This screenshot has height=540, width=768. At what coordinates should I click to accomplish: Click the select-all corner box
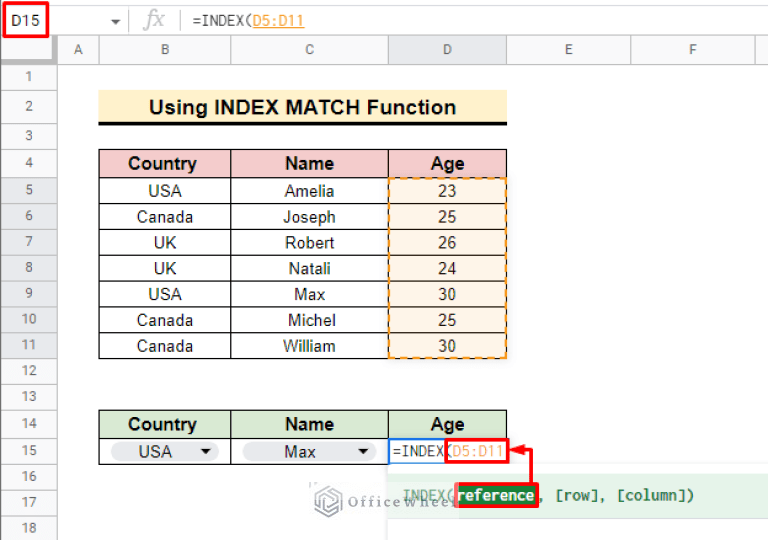click(29, 49)
